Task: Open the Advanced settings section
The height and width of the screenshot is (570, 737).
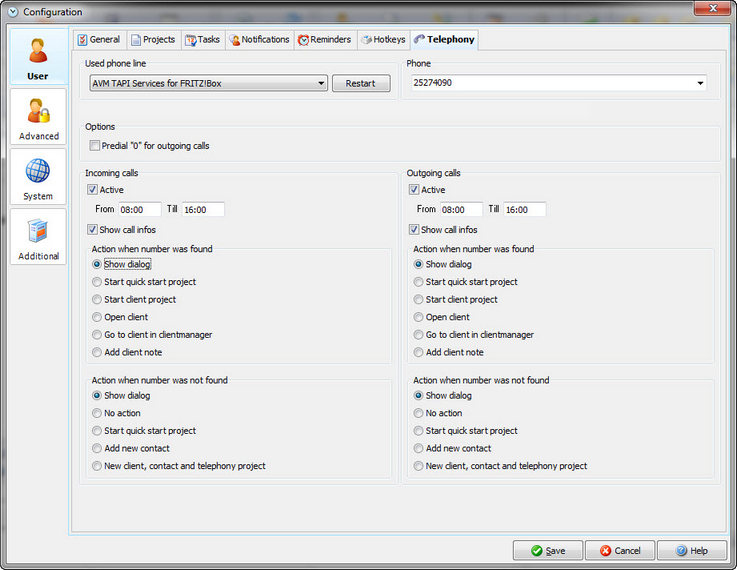Action: tap(38, 117)
